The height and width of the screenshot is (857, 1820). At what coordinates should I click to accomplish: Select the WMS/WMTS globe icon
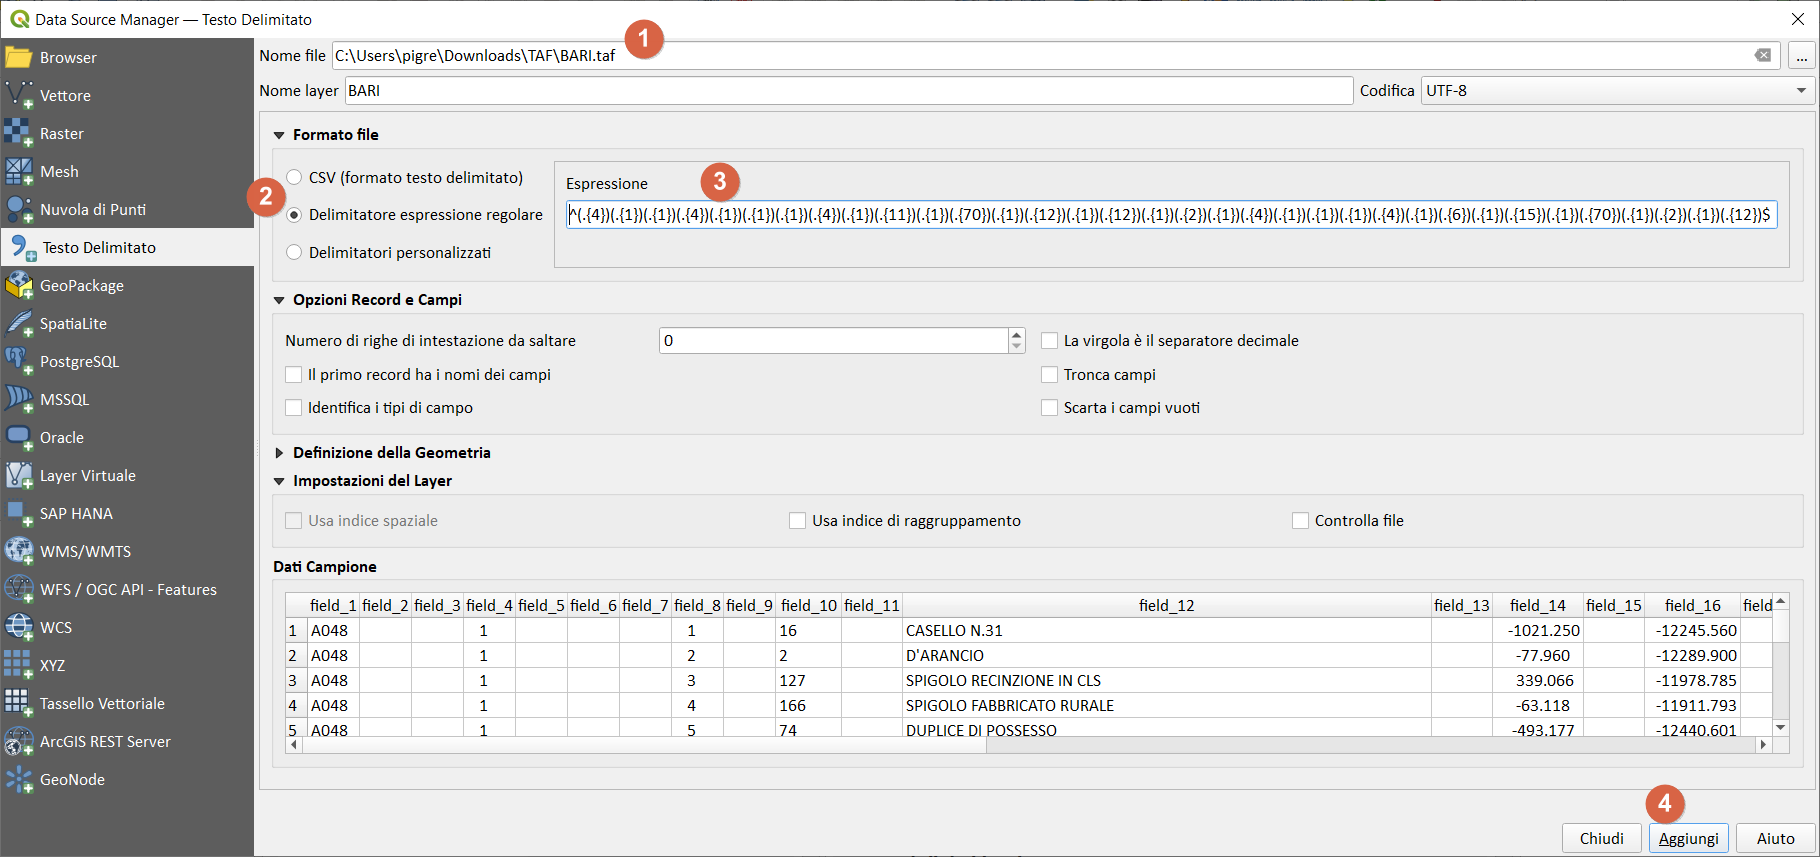tap(19, 552)
